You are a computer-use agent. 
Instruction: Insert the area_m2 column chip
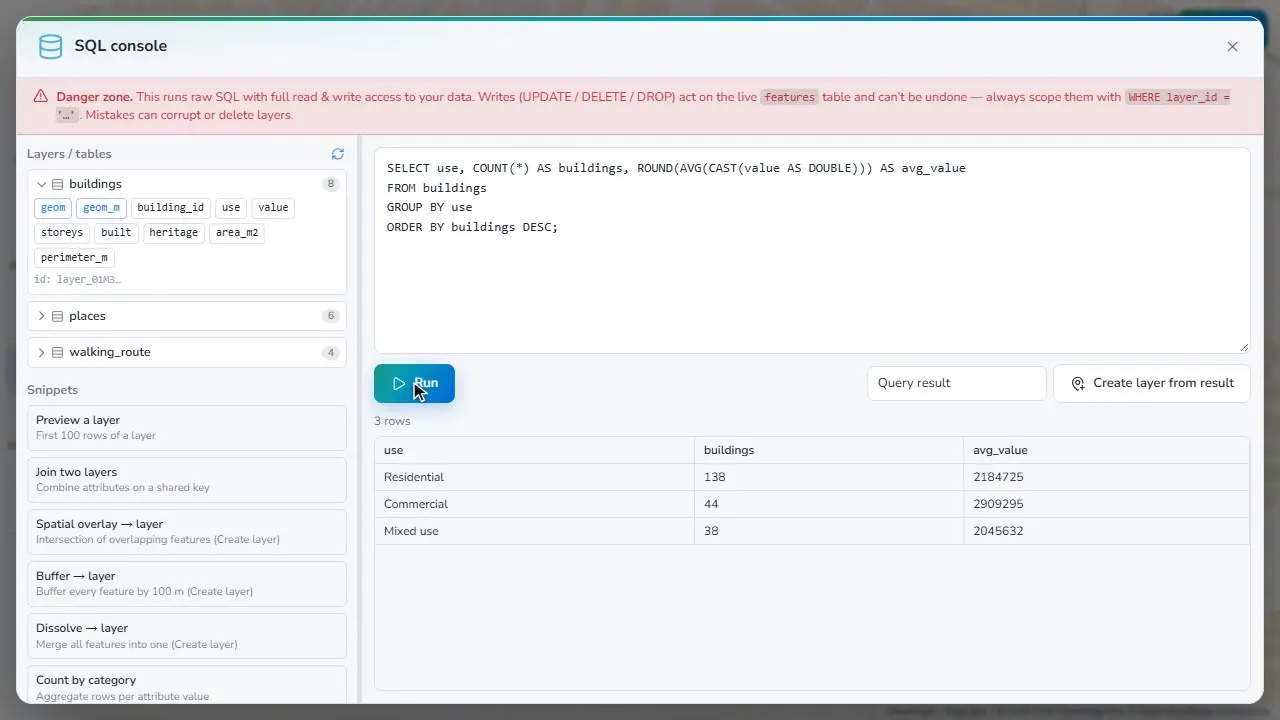click(x=237, y=232)
